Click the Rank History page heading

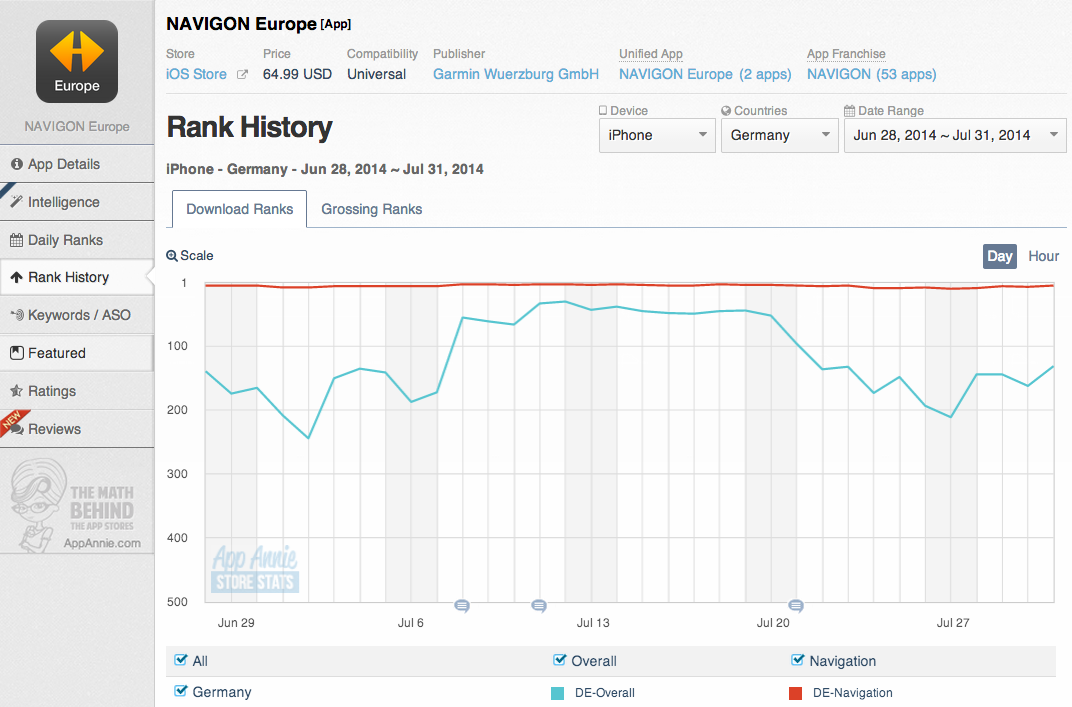coord(250,127)
